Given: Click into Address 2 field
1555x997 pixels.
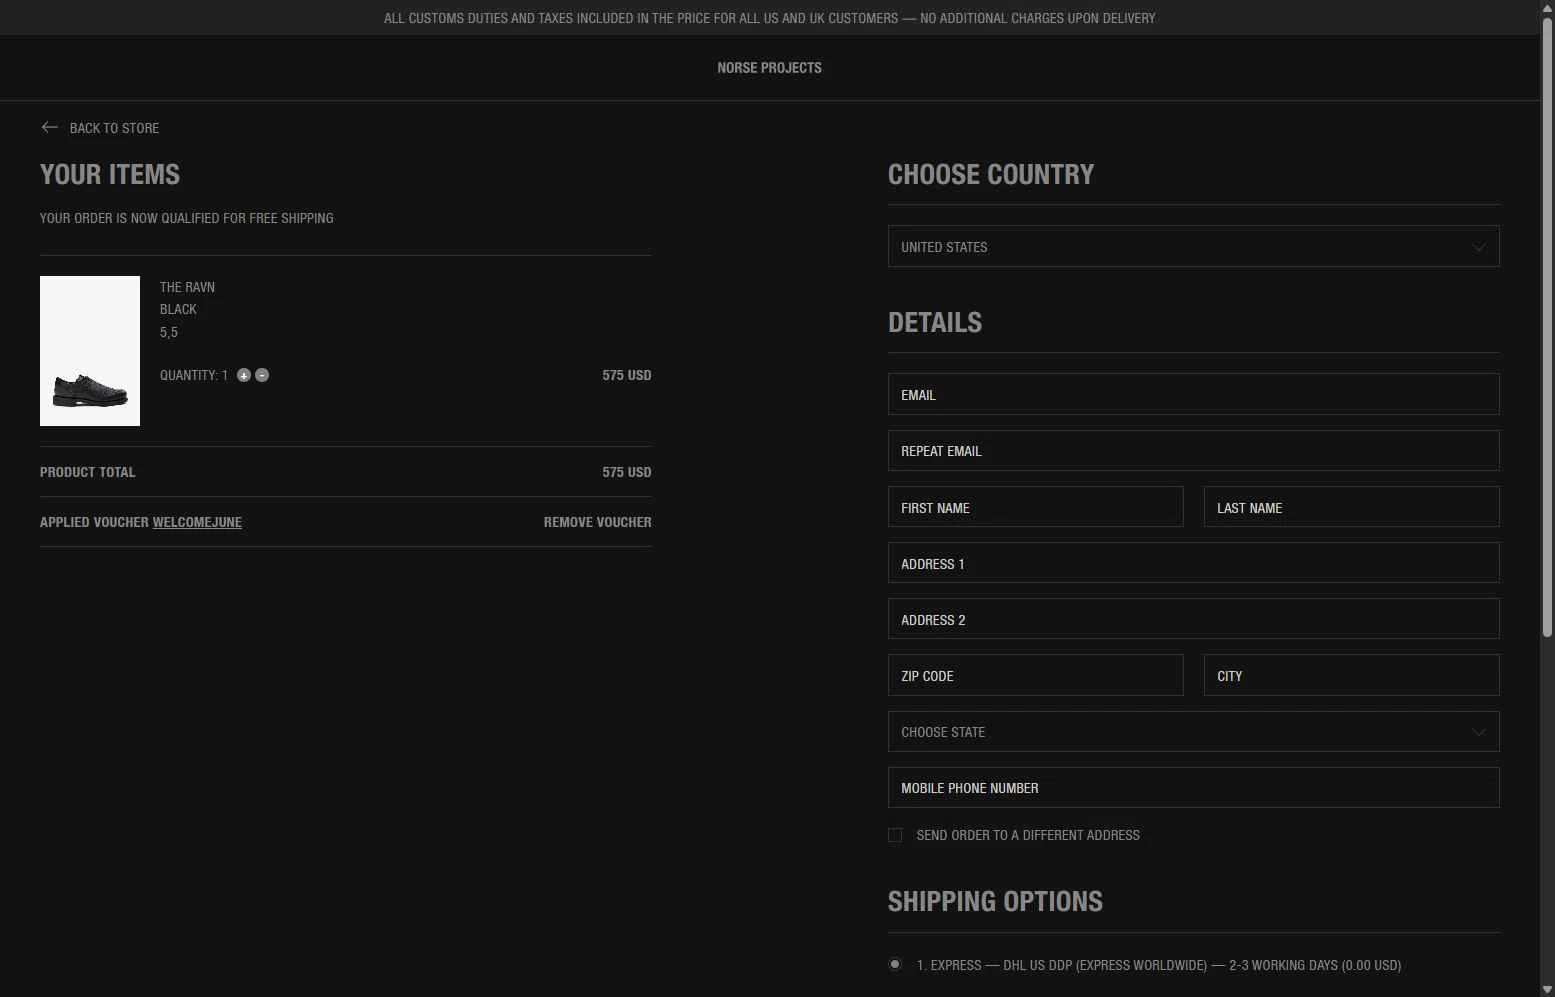Looking at the screenshot, I should tap(1193, 619).
